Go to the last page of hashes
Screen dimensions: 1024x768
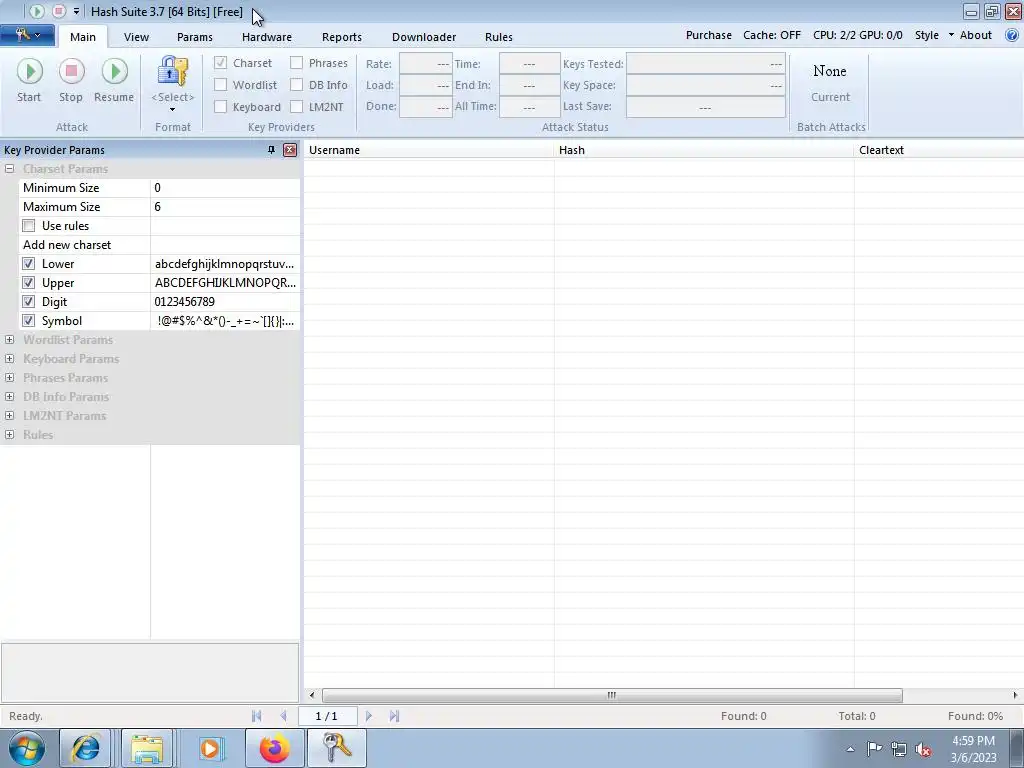[x=394, y=716]
